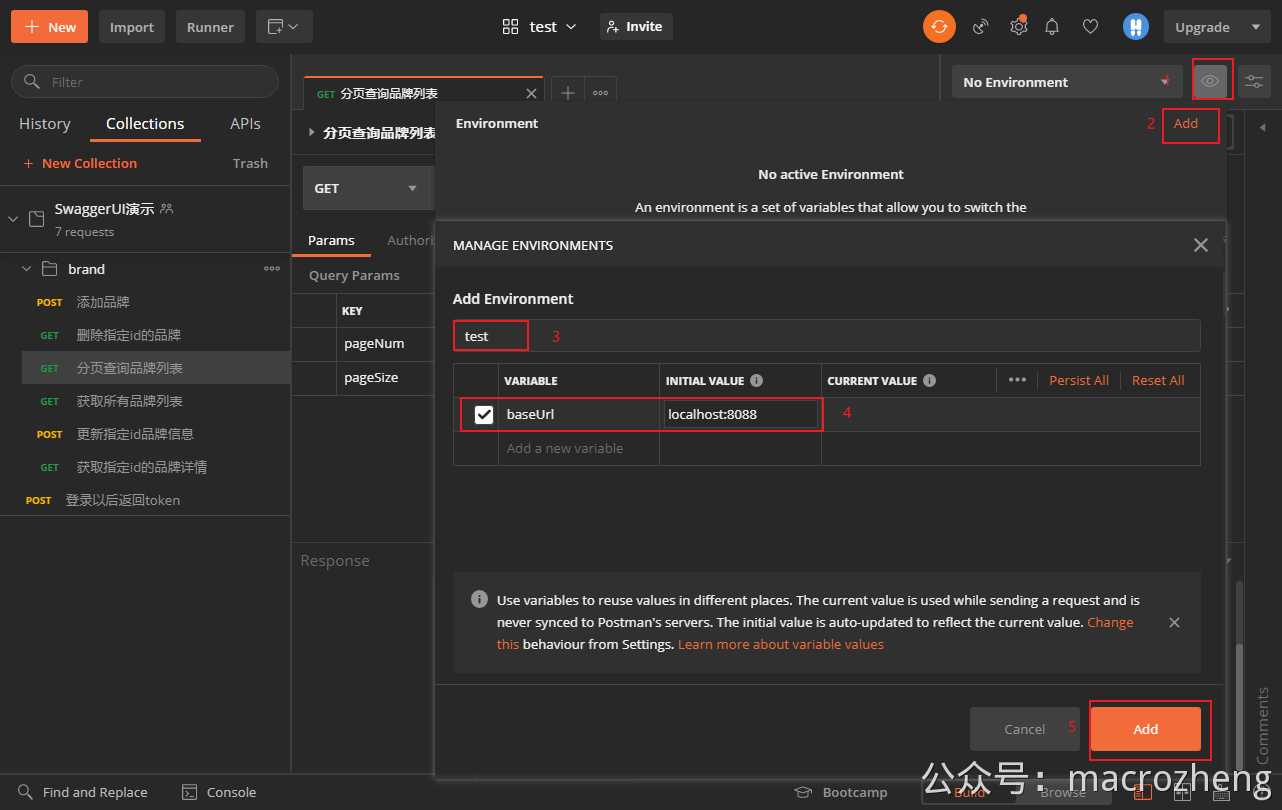Open the capture requests satellite icon

coord(981,27)
